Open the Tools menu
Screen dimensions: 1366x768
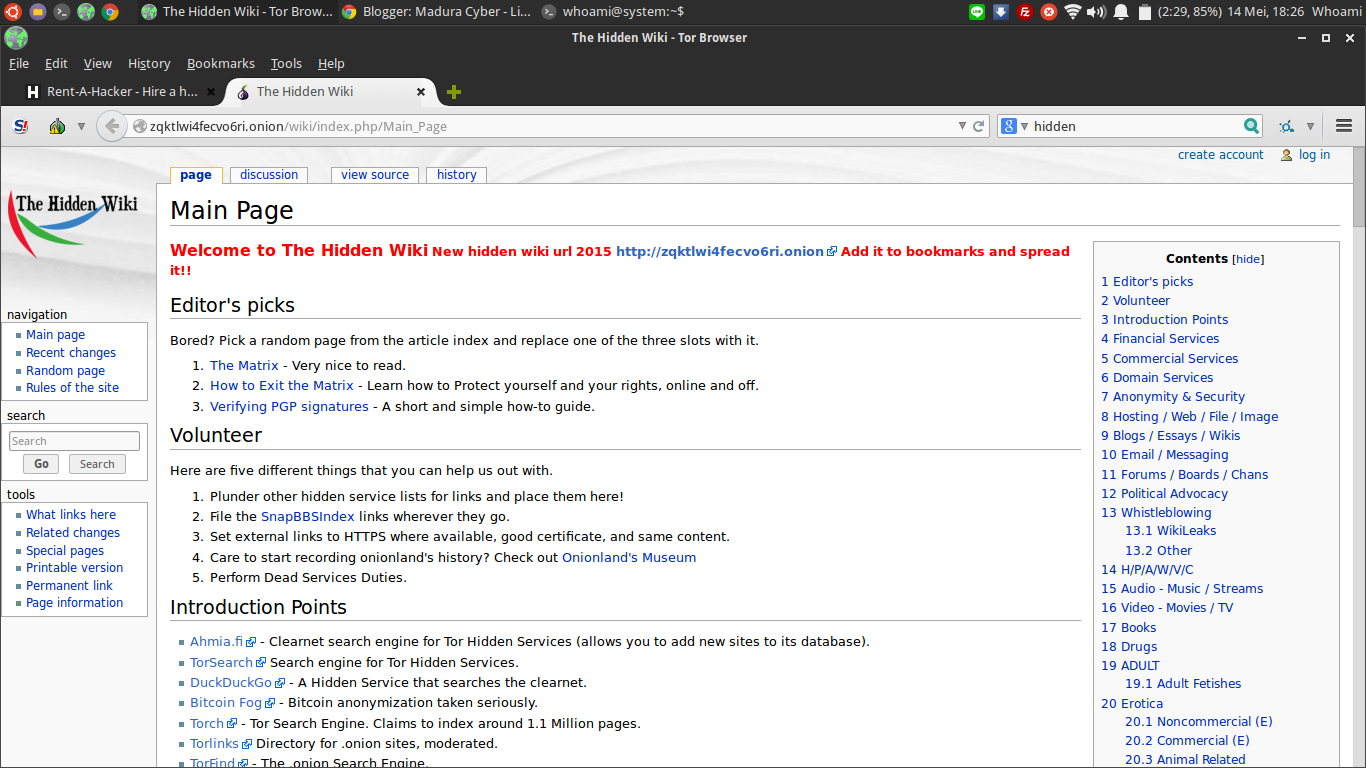point(286,63)
